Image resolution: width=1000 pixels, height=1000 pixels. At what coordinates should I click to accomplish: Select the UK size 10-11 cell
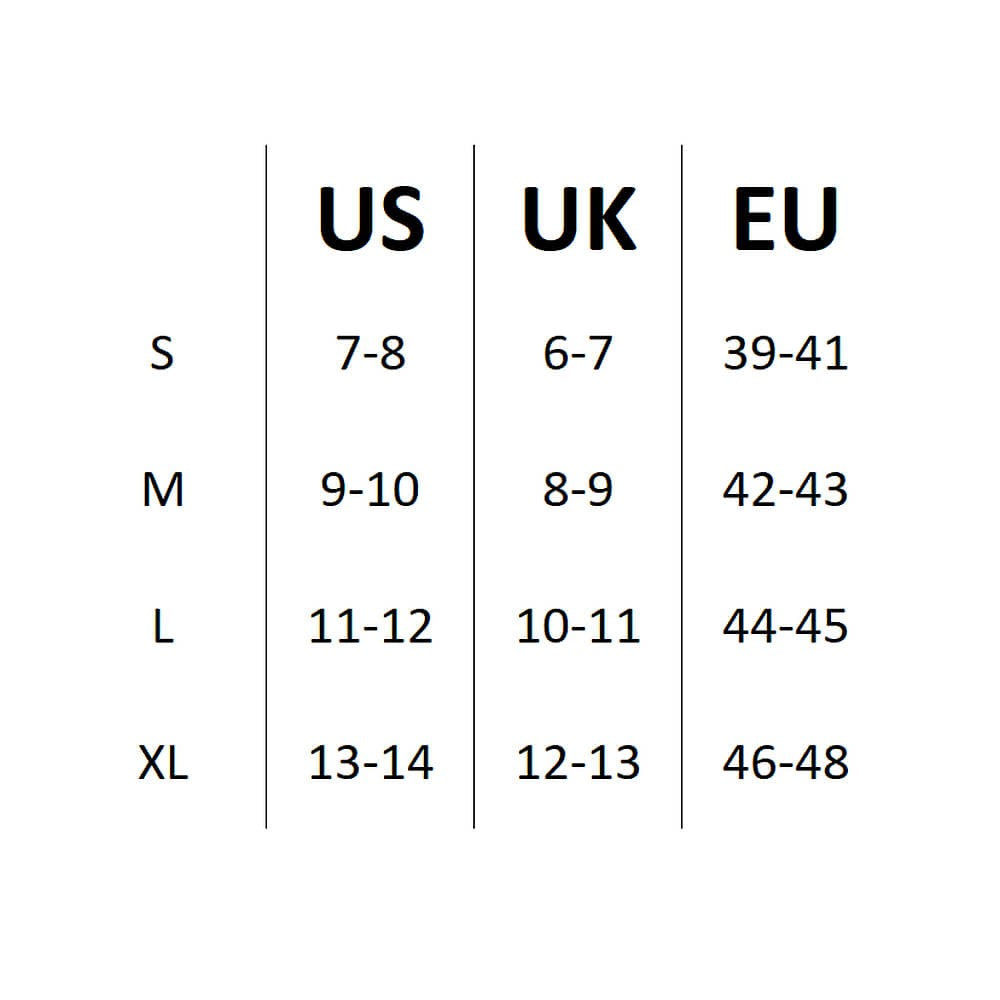tap(578, 627)
